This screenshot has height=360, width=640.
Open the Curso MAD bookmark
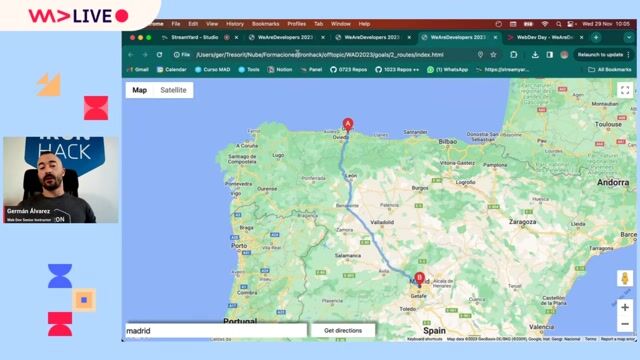(213, 70)
